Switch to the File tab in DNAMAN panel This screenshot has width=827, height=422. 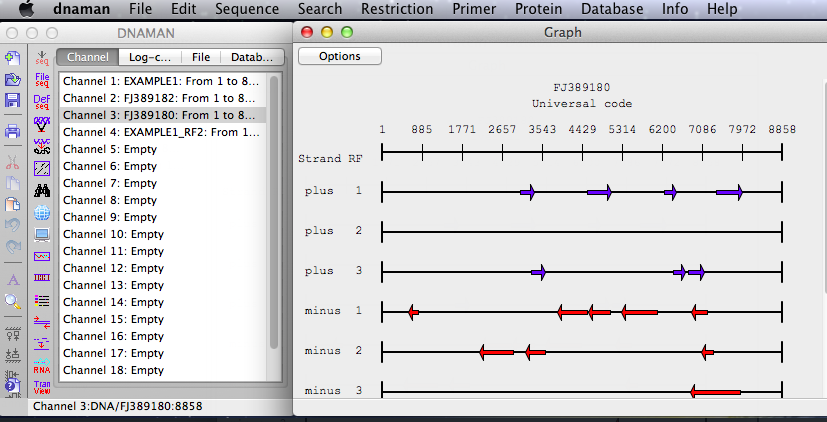(x=200, y=57)
